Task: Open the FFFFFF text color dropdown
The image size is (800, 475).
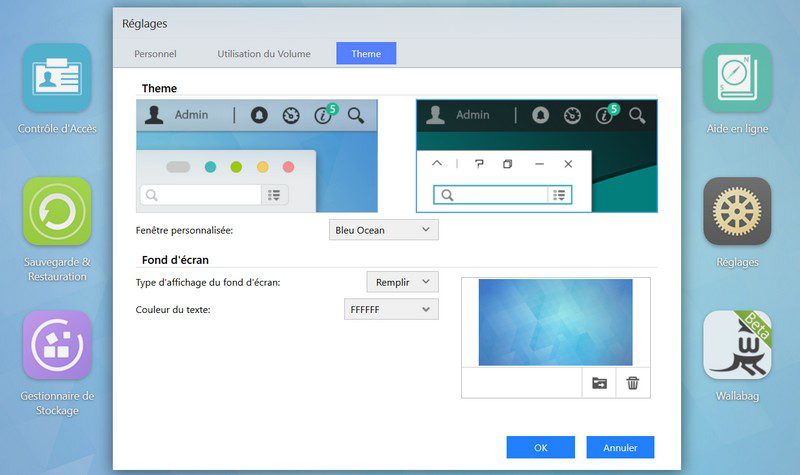Action: coord(391,310)
